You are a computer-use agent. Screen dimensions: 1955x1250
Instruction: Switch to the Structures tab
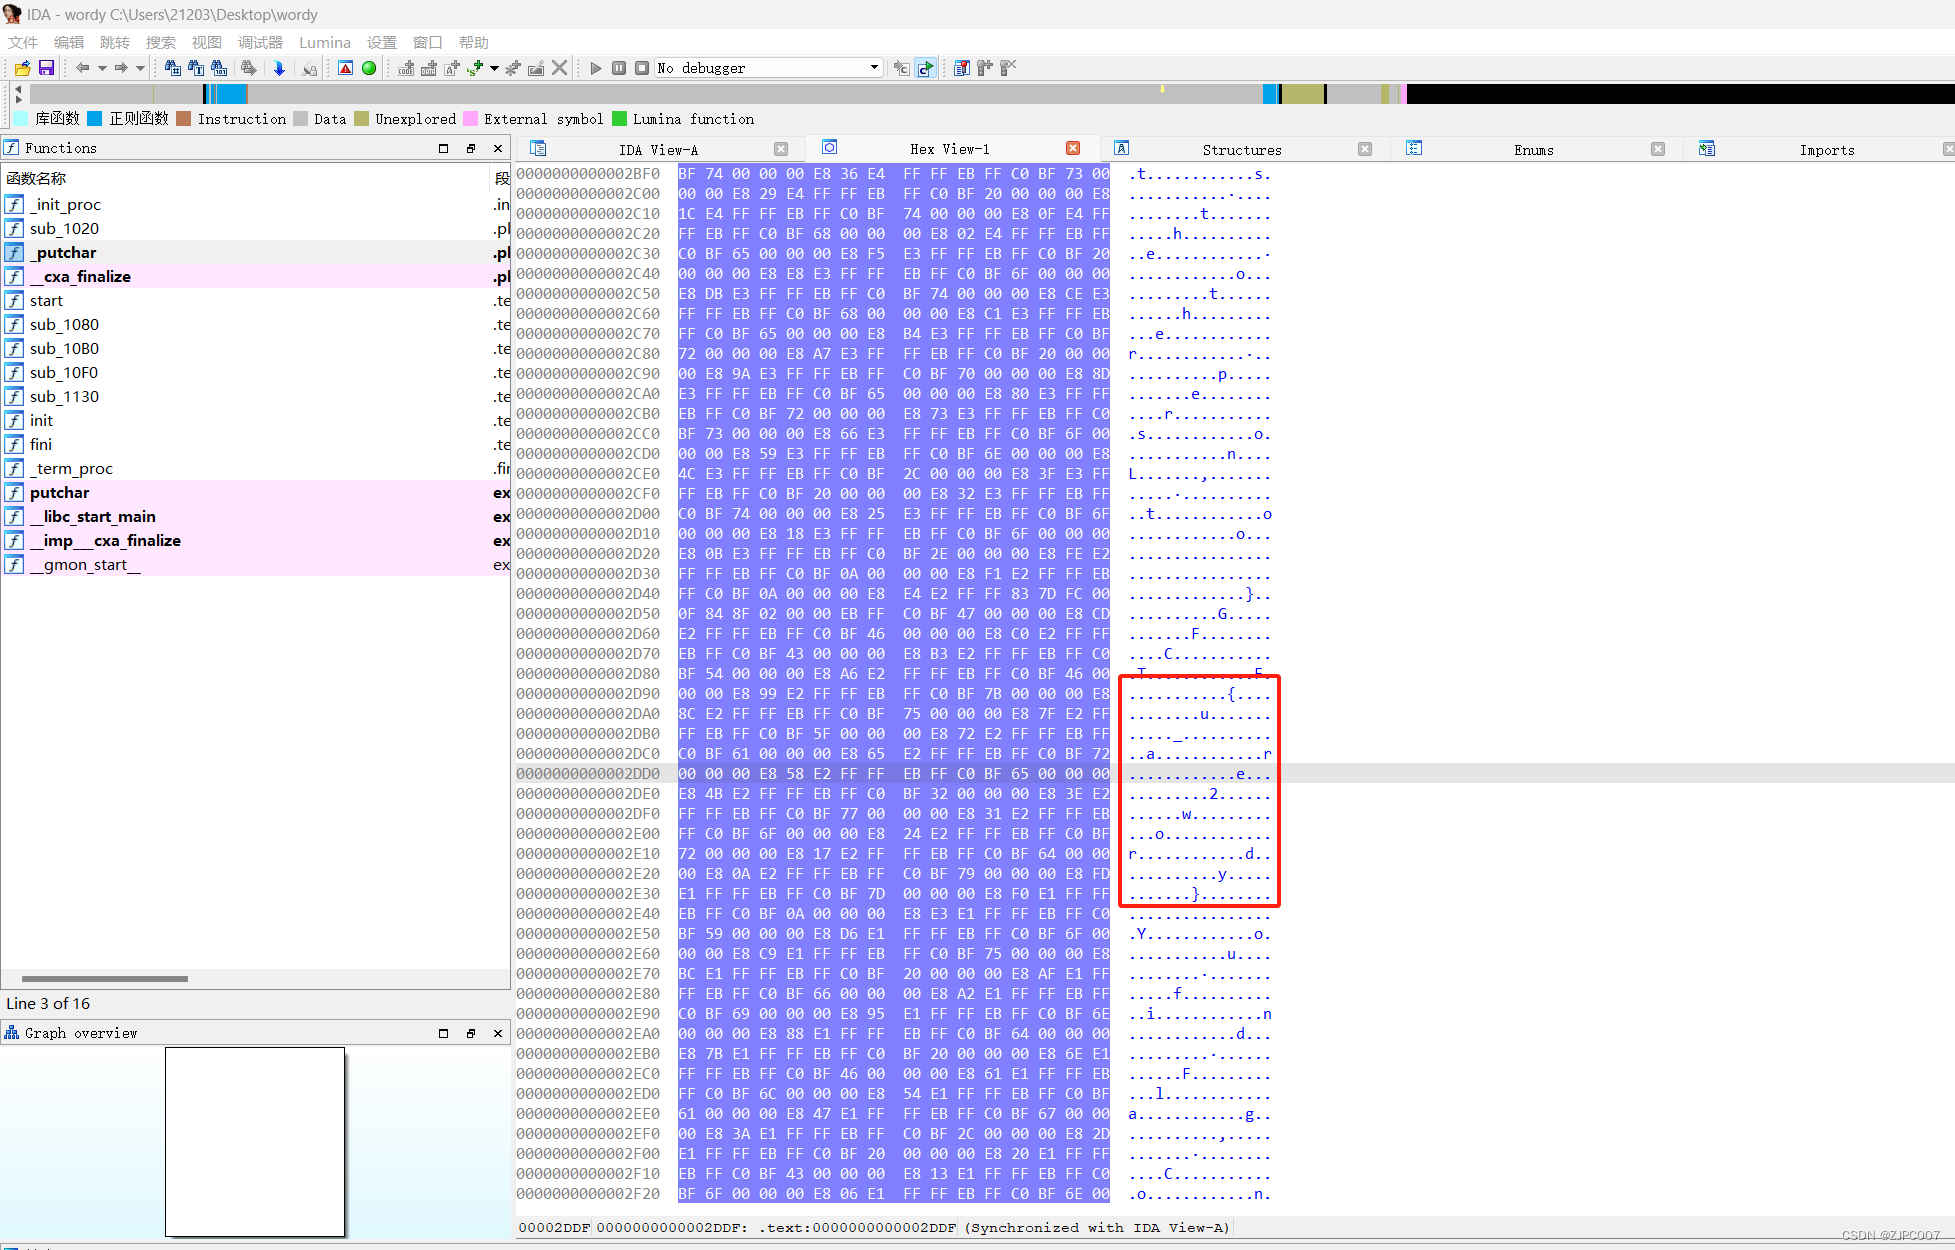point(1242,148)
